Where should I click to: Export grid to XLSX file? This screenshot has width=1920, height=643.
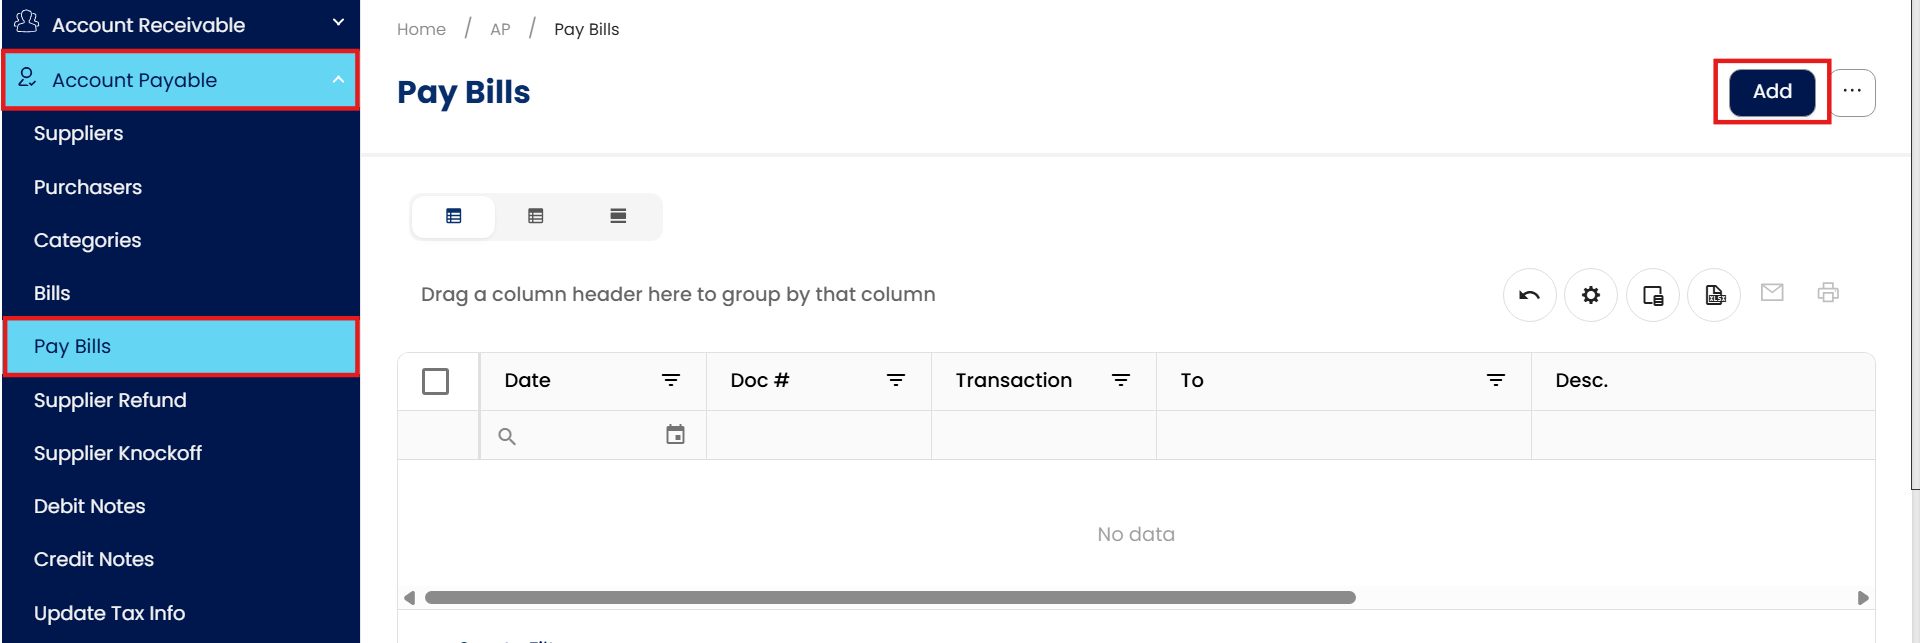(x=1715, y=295)
